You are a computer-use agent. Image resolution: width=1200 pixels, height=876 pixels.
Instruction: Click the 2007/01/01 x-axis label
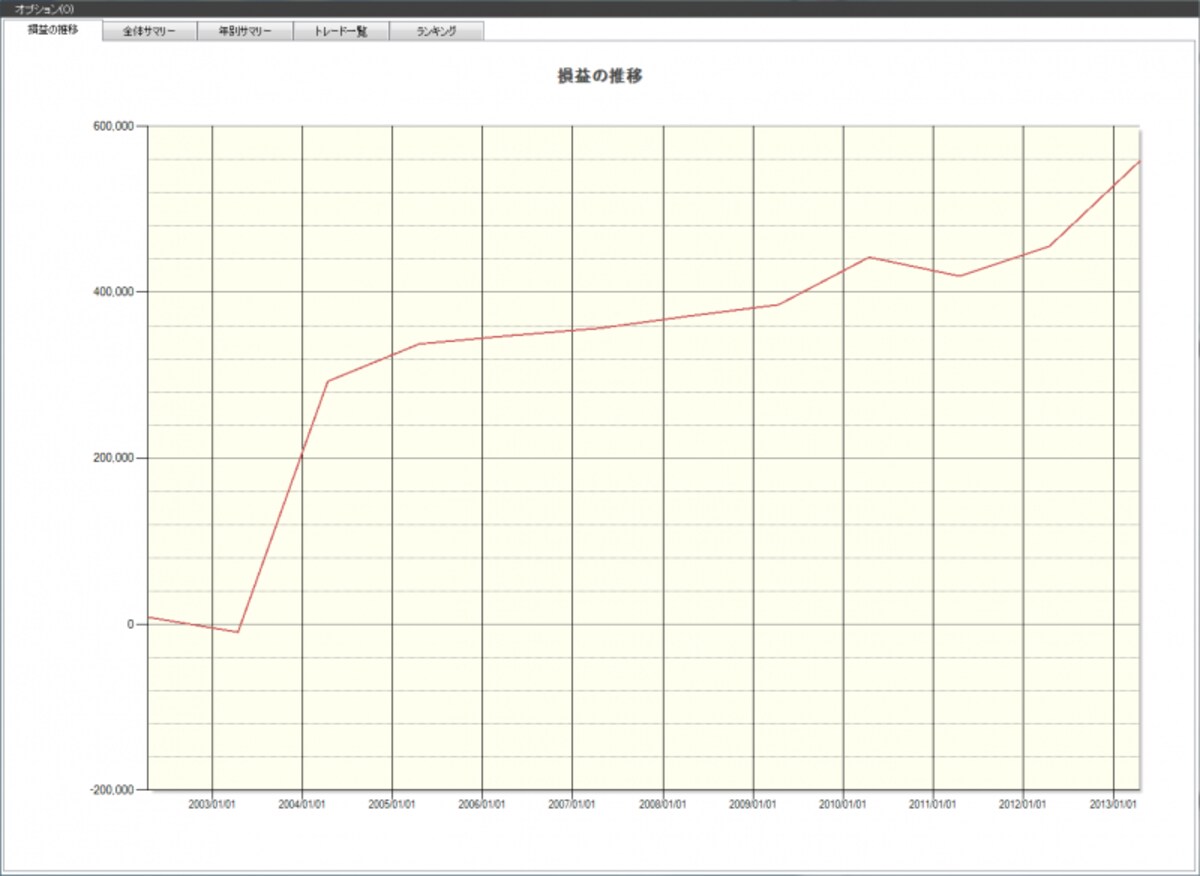[x=572, y=804]
